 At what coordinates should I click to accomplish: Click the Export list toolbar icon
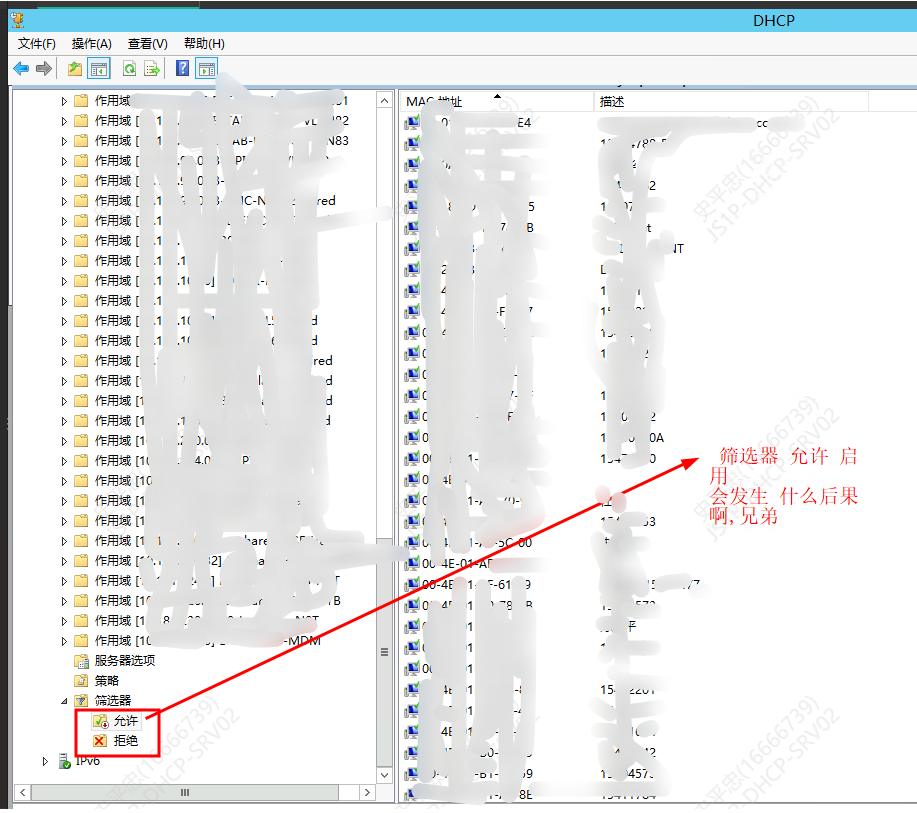[152, 69]
